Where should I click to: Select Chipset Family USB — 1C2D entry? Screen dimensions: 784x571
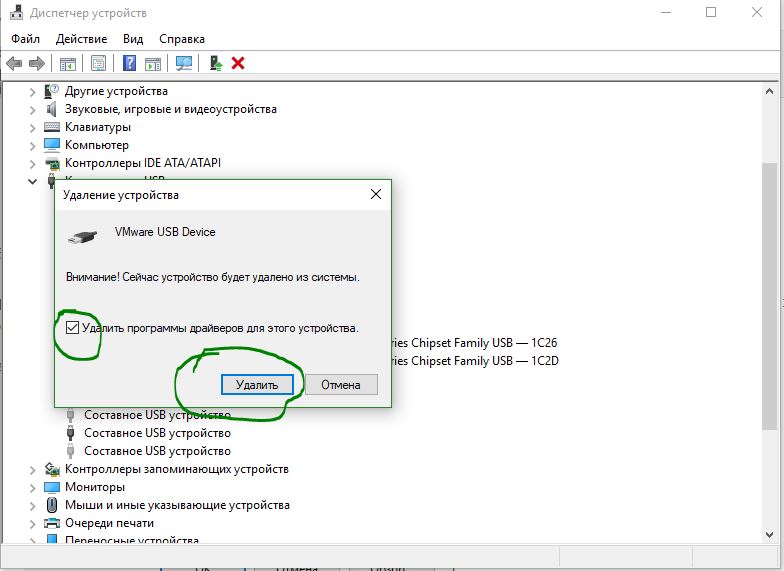474,361
